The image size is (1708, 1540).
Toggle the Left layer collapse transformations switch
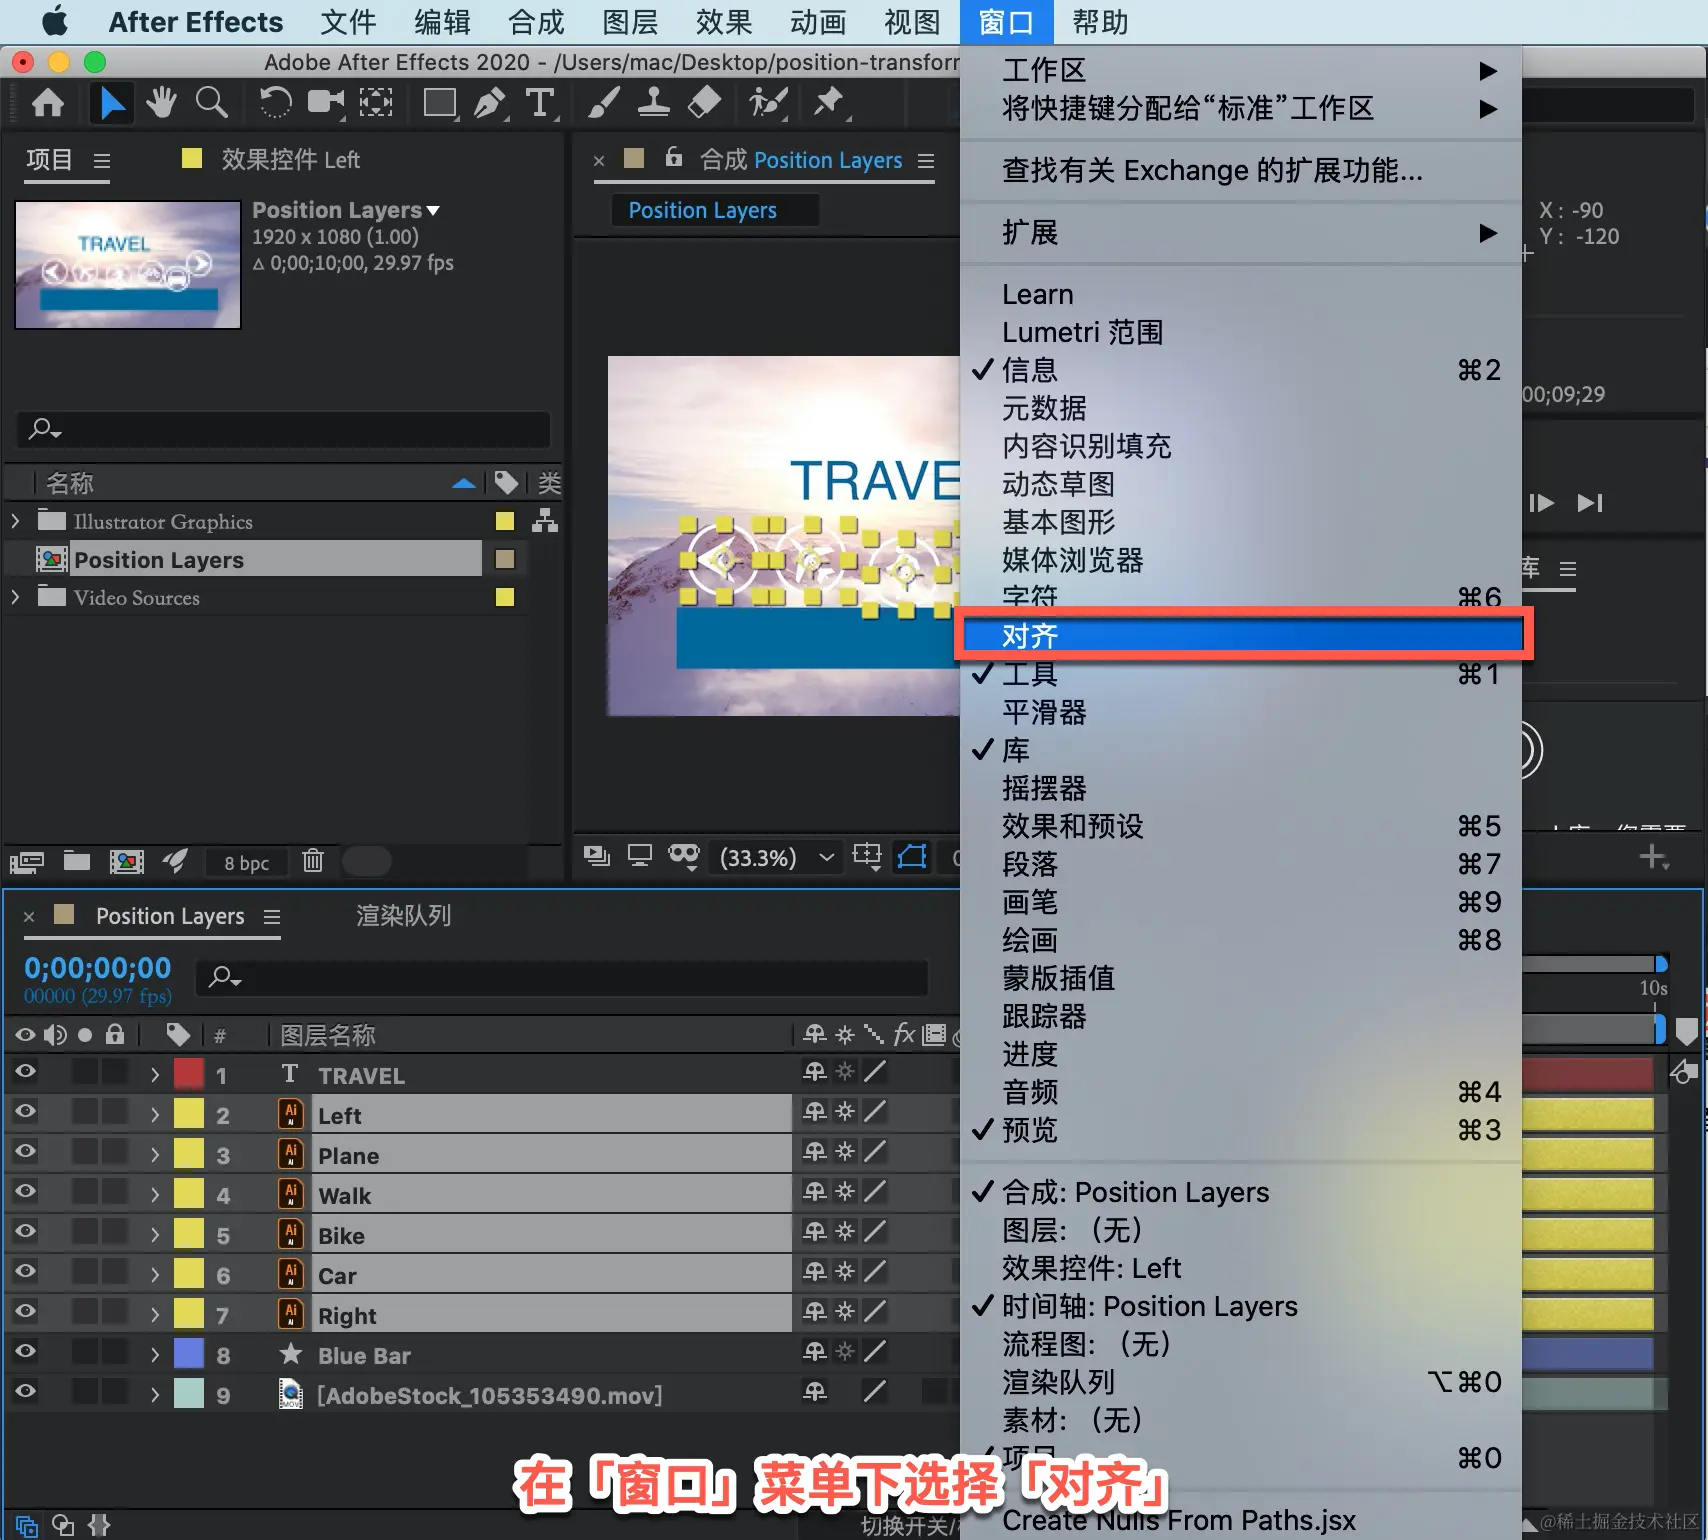coord(845,1111)
